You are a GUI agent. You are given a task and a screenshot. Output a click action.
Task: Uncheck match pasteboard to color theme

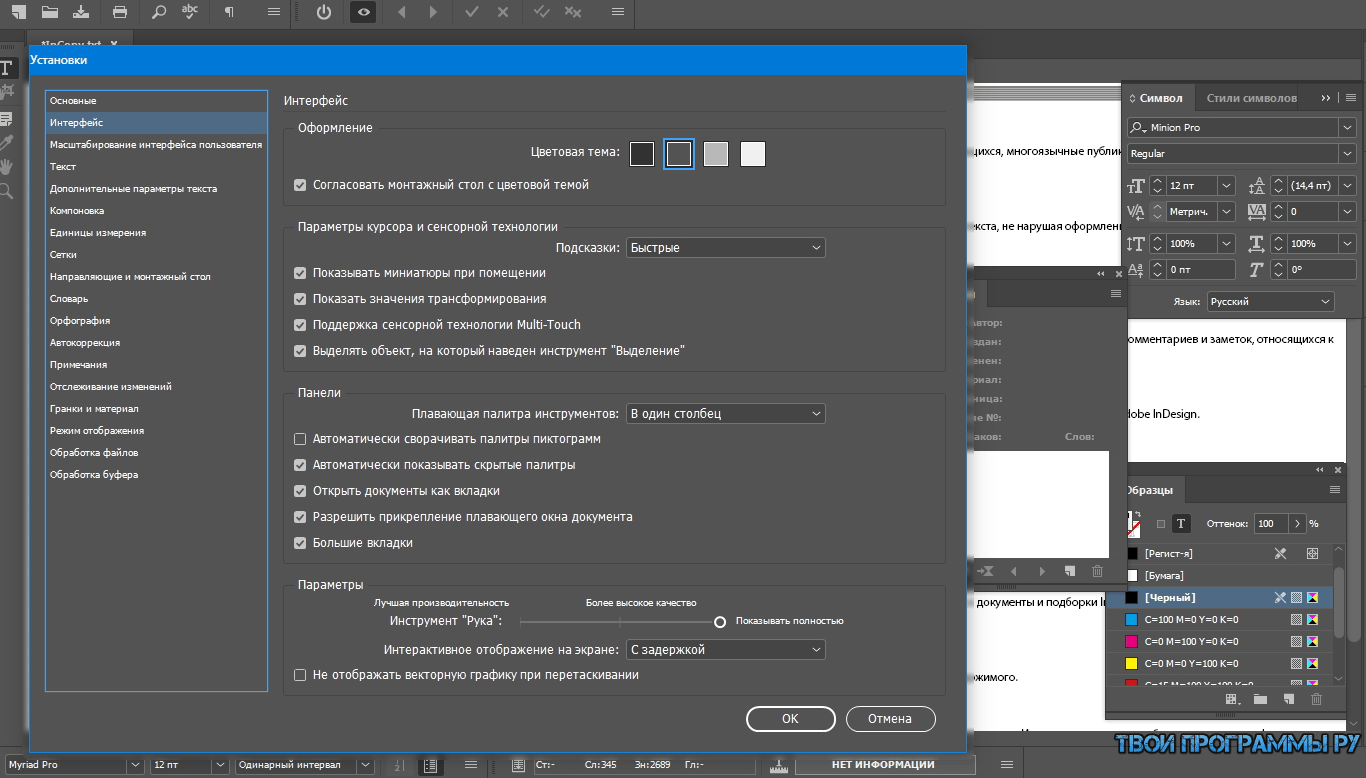pos(300,185)
